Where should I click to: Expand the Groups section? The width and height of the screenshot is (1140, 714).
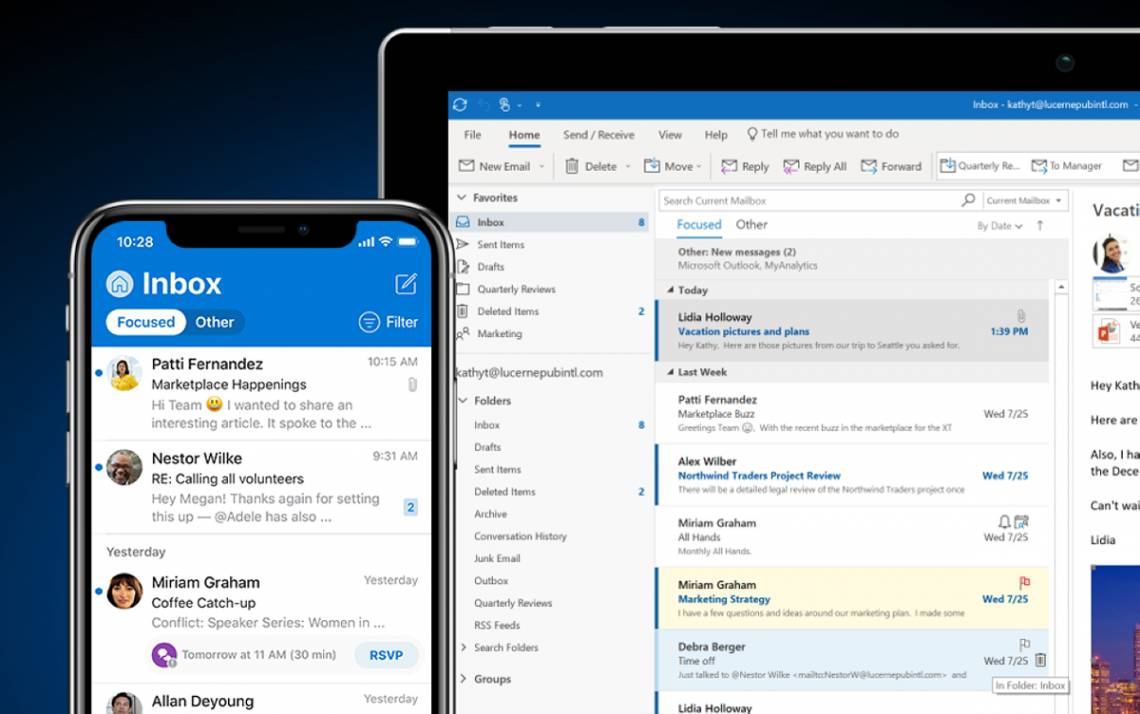coord(464,678)
